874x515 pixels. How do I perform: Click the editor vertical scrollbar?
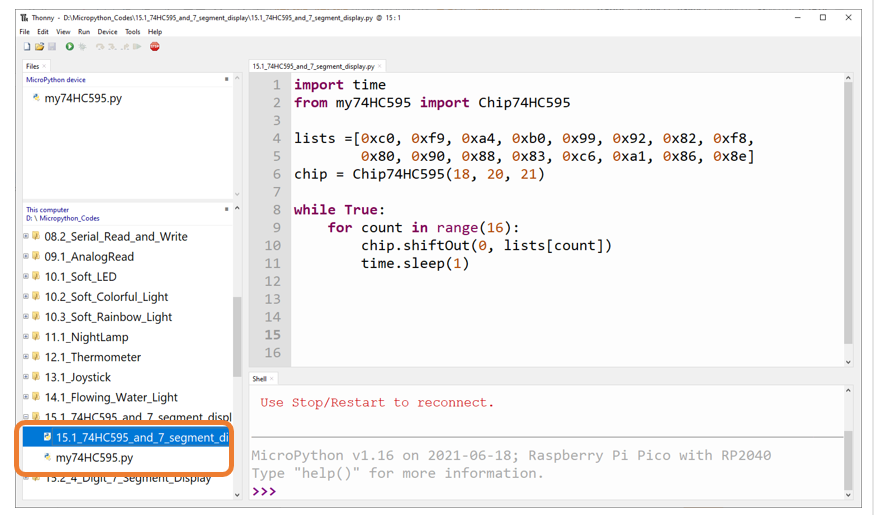[x=848, y=212]
